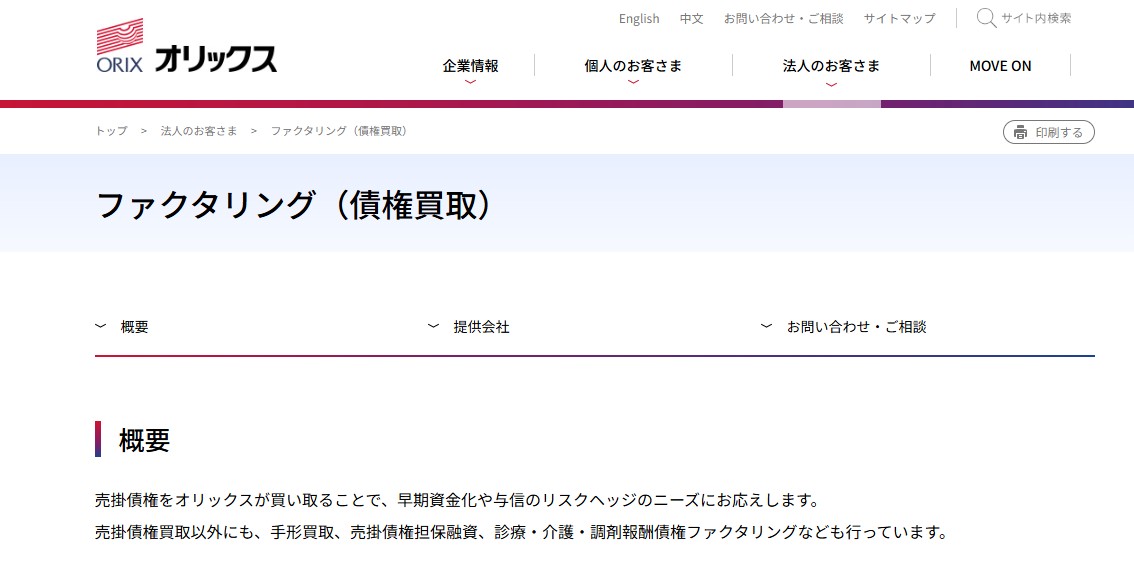Open the 企業情報 menu
1134x565 pixels.
click(470, 66)
